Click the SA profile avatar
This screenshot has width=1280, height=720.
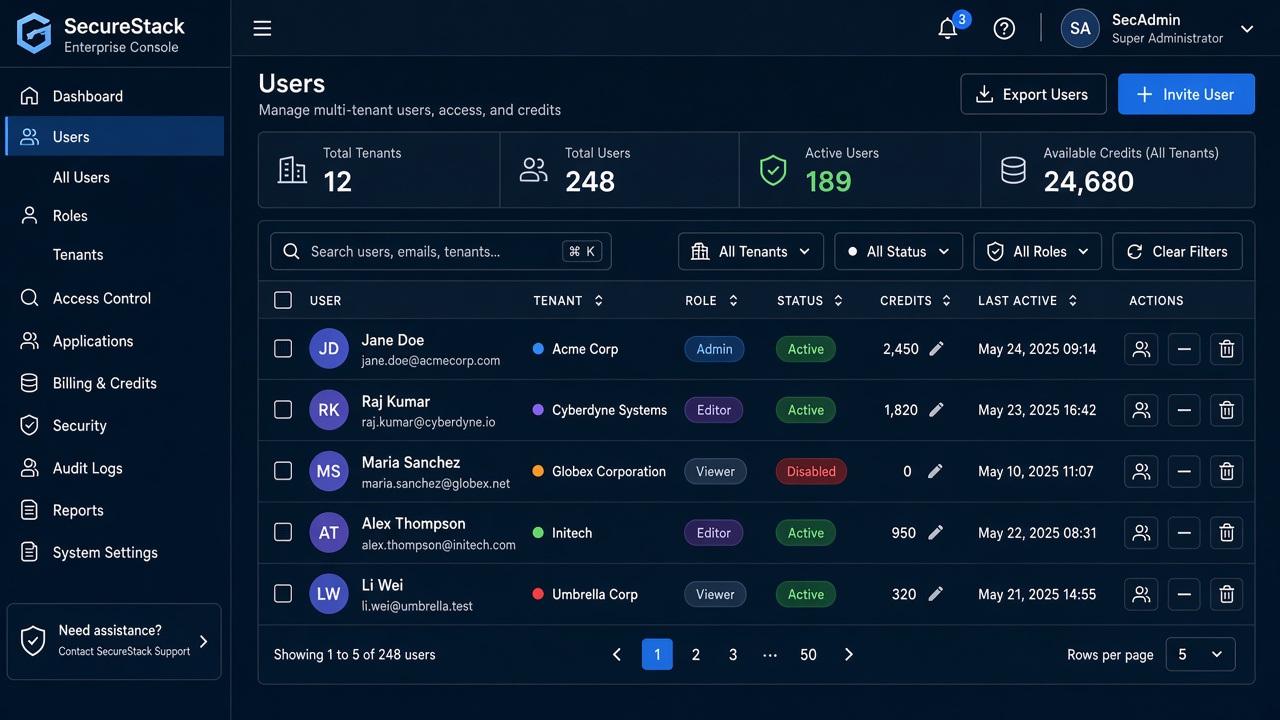point(1080,28)
